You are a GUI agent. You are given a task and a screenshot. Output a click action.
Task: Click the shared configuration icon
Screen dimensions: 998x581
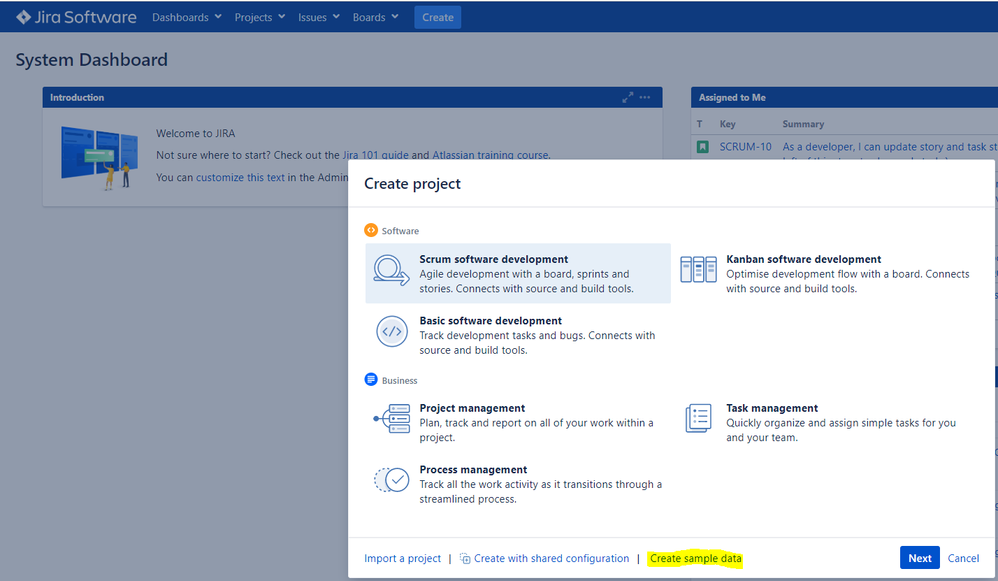click(465, 558)
